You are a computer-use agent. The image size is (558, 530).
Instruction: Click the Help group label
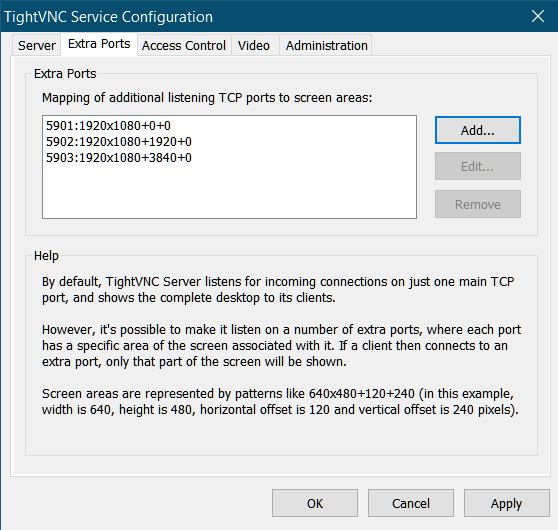point(46,256)
